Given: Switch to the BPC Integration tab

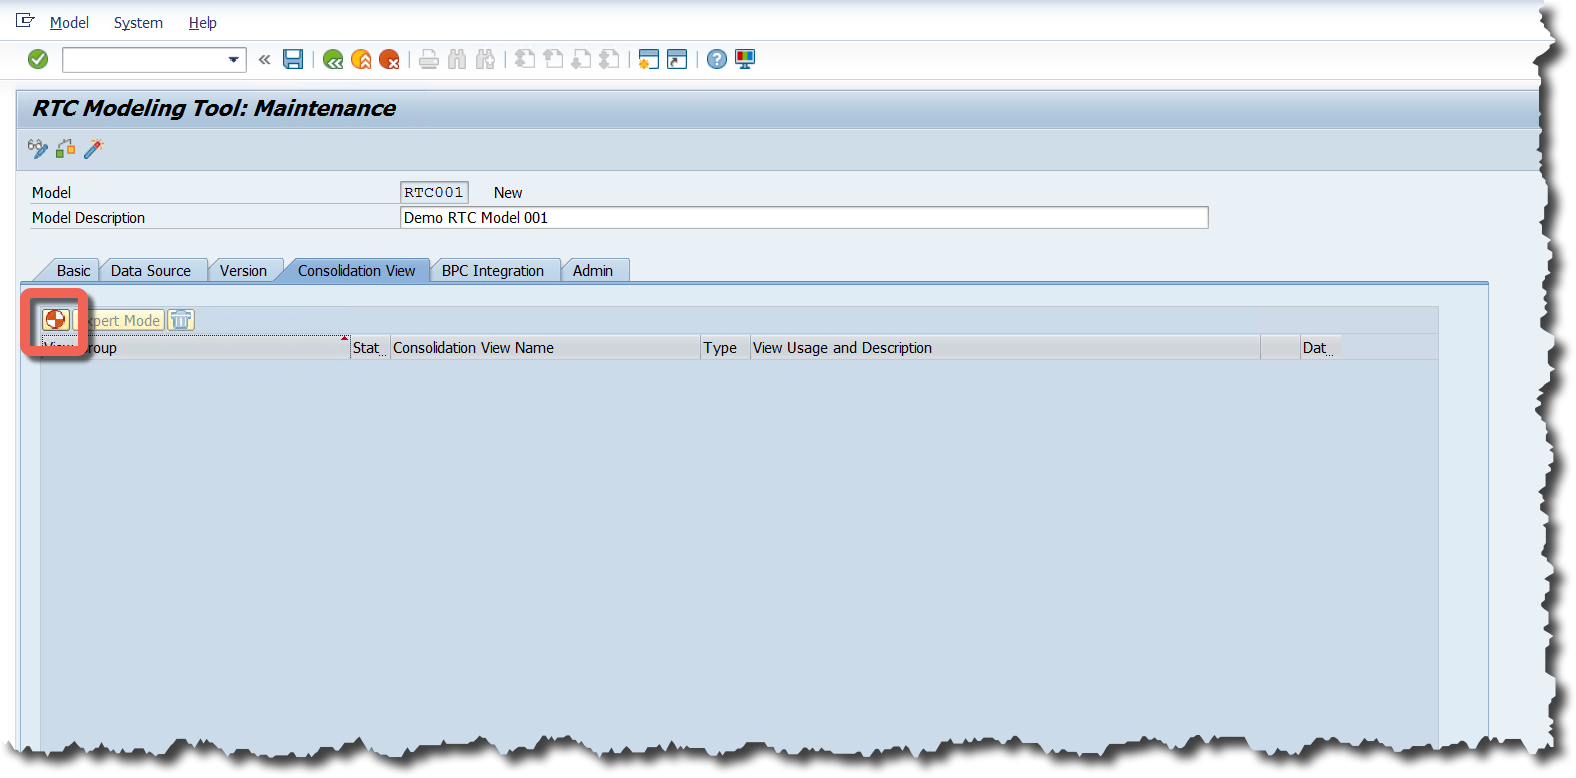Looking at the screenshot, I should click(493, 271).
